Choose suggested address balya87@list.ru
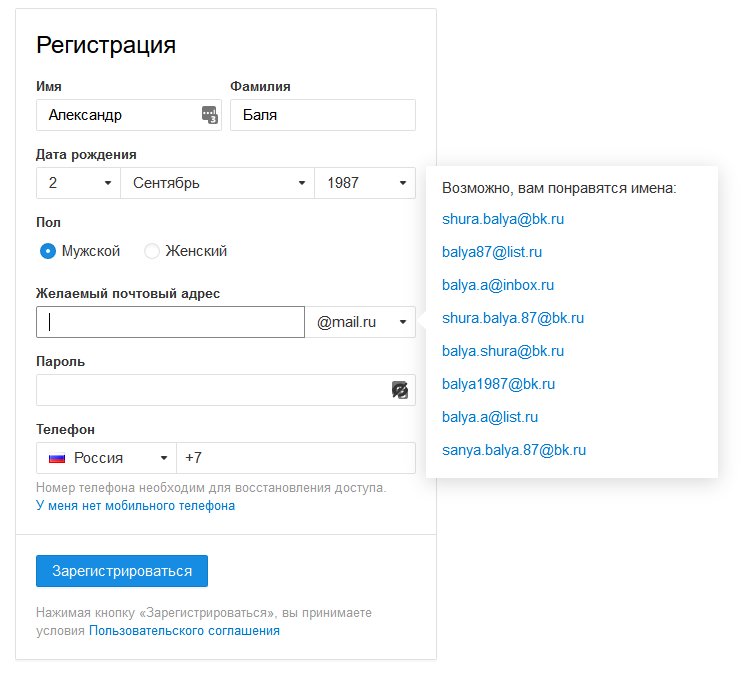The height and width of the screenshot is (684, 752). point(492,252)
